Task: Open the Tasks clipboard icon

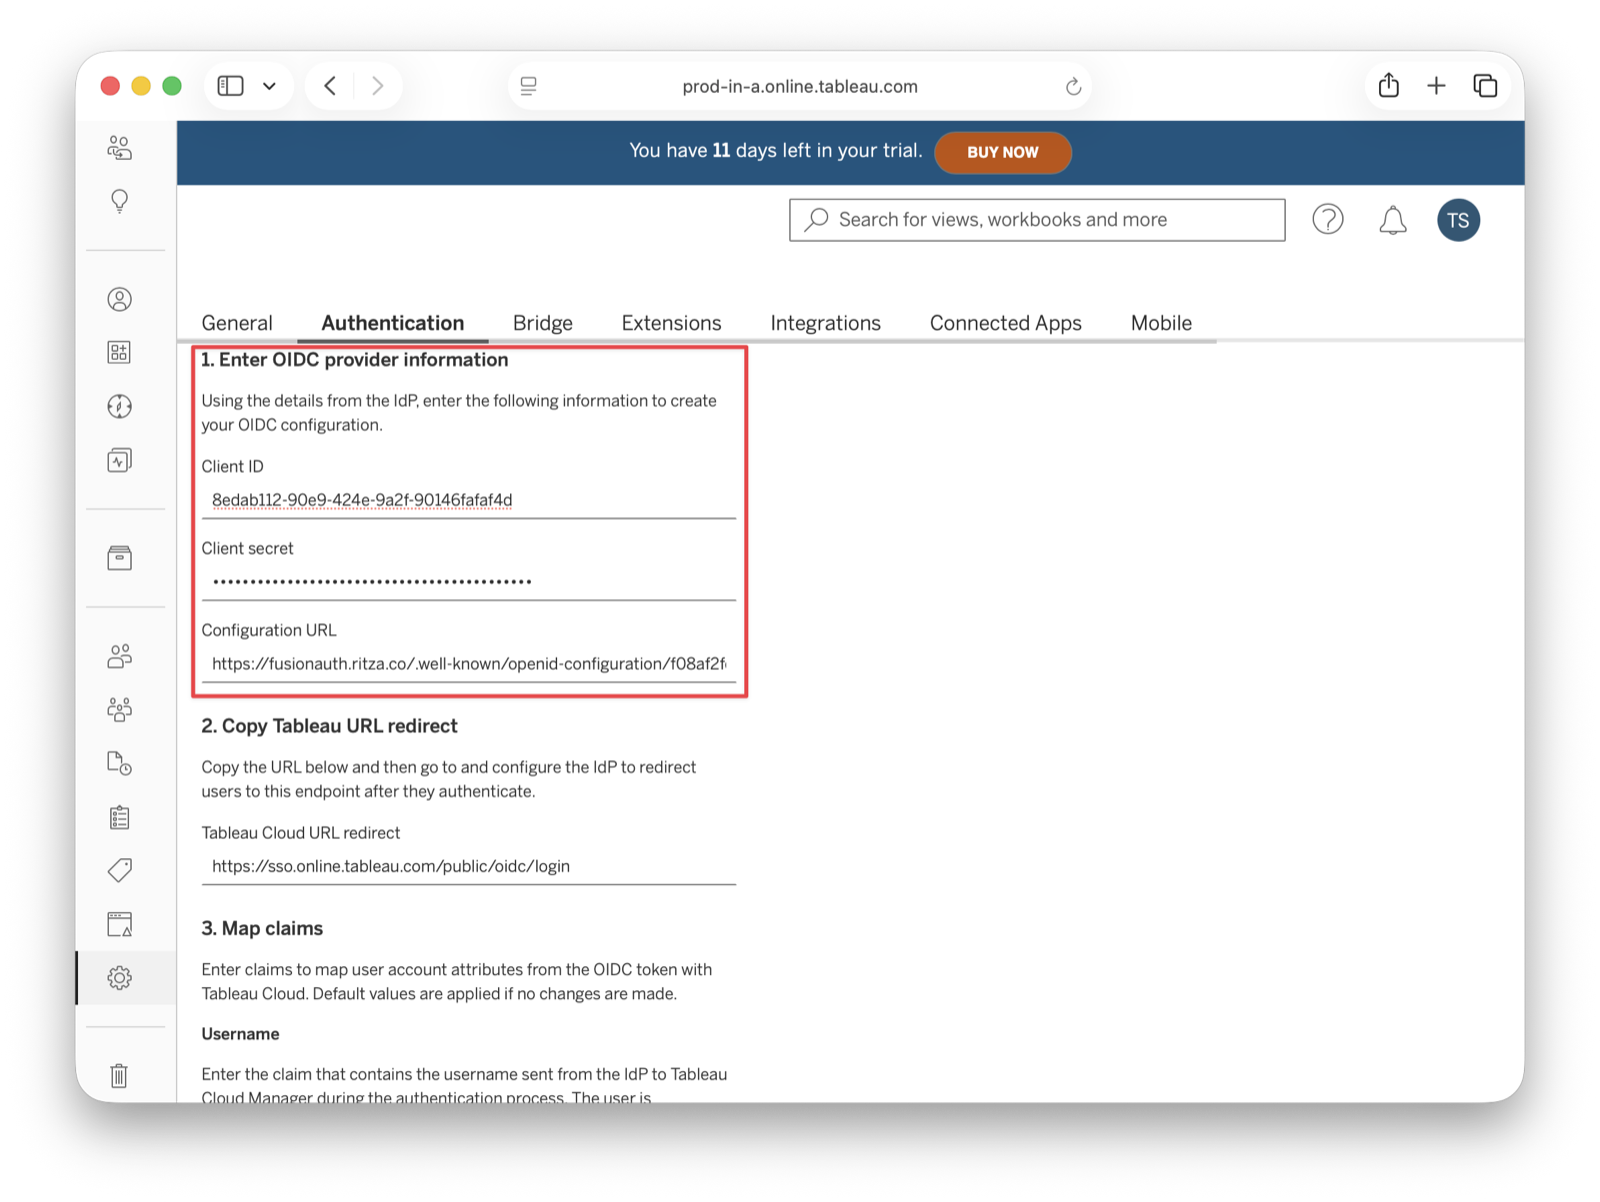Action: click(119, 817)
